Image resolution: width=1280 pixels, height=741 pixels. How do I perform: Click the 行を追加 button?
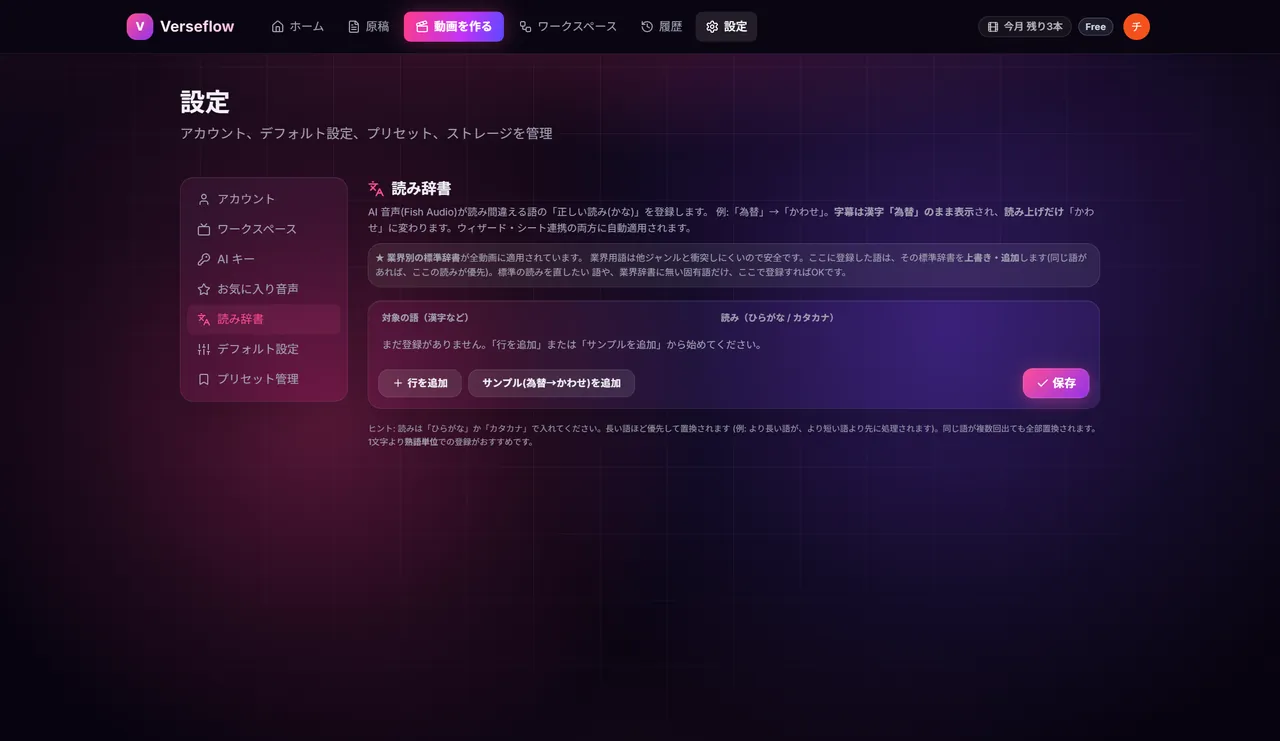tap(420, 383)
